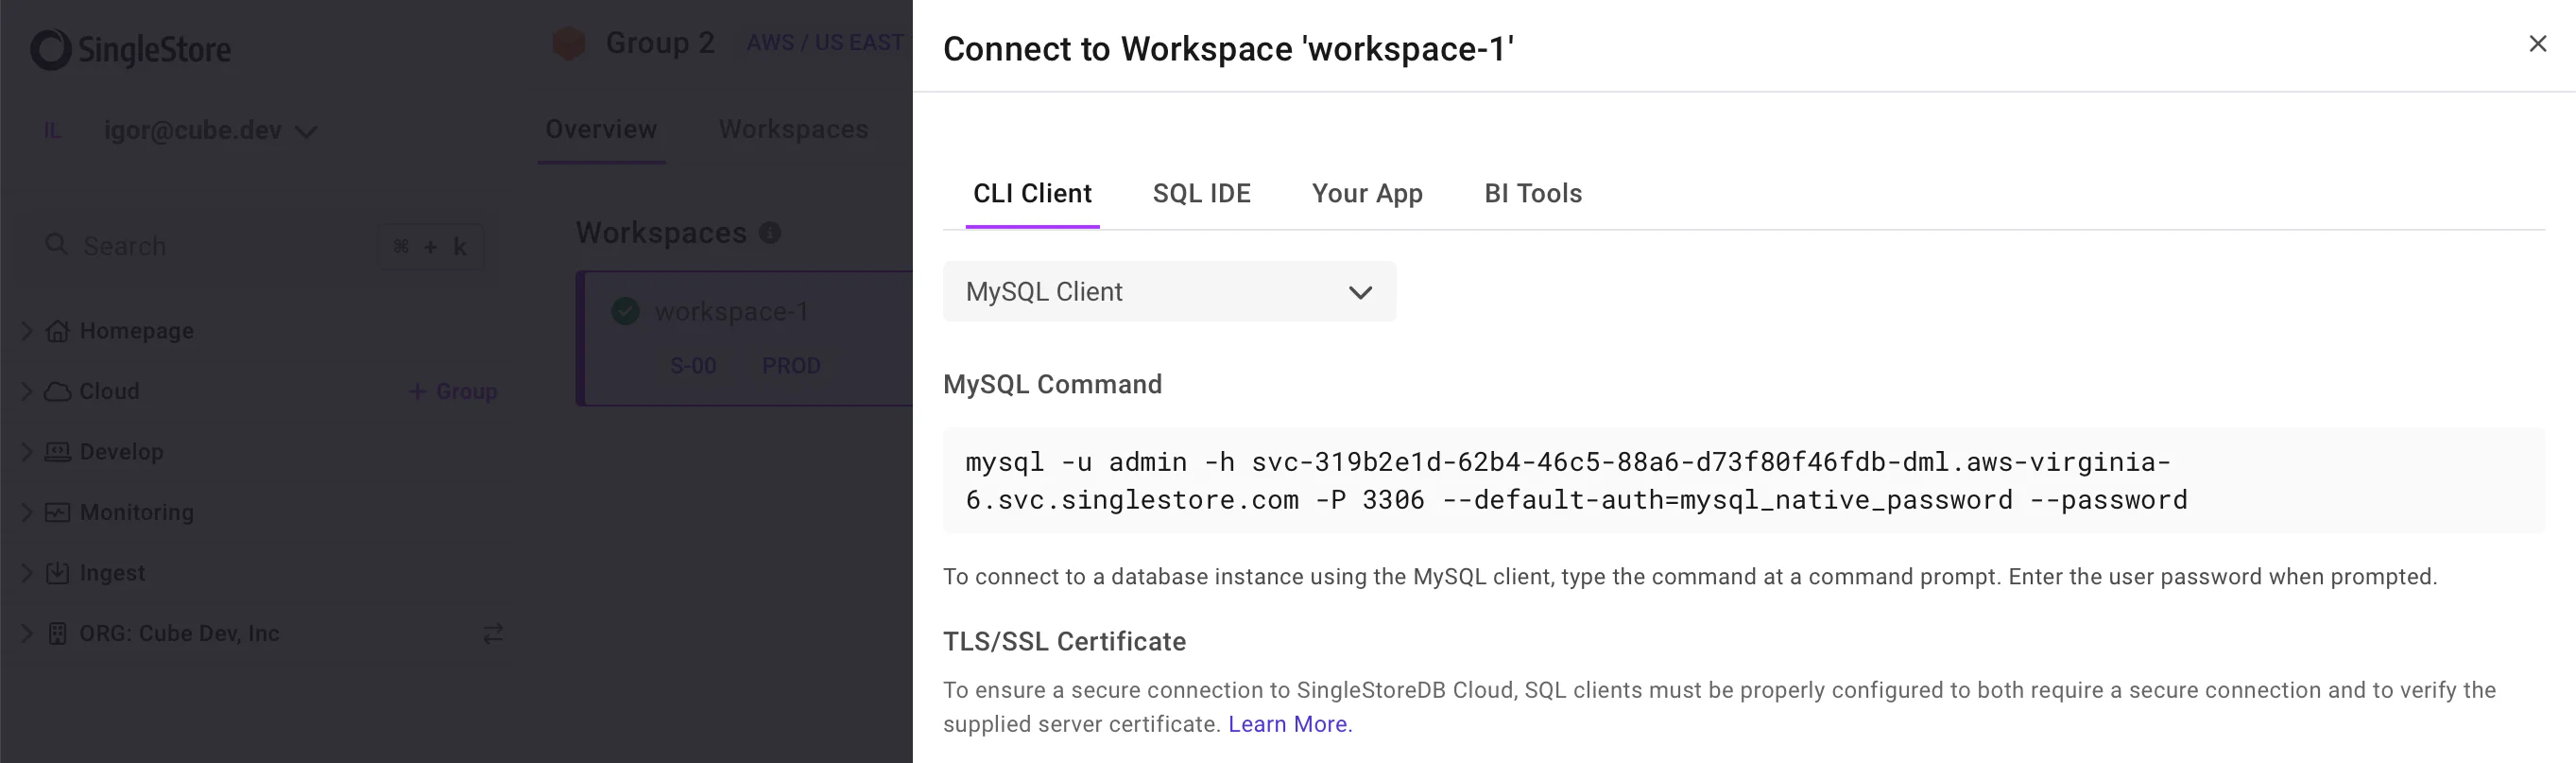This screenshot has width=2576, height=763.
Task: Click the Search input field
Action: (x=220, y=246)
